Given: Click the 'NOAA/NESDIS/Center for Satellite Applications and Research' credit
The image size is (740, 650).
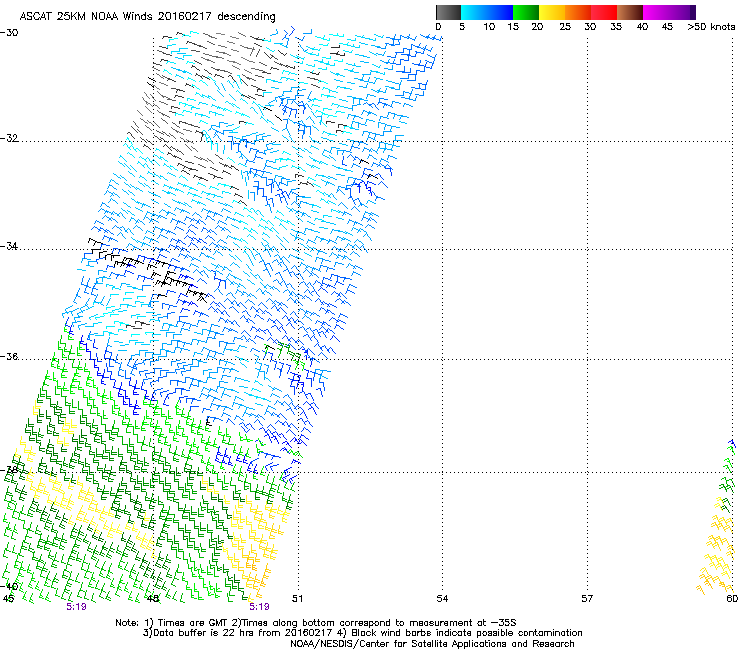Looking at the screenshot, I should (432, 644).
